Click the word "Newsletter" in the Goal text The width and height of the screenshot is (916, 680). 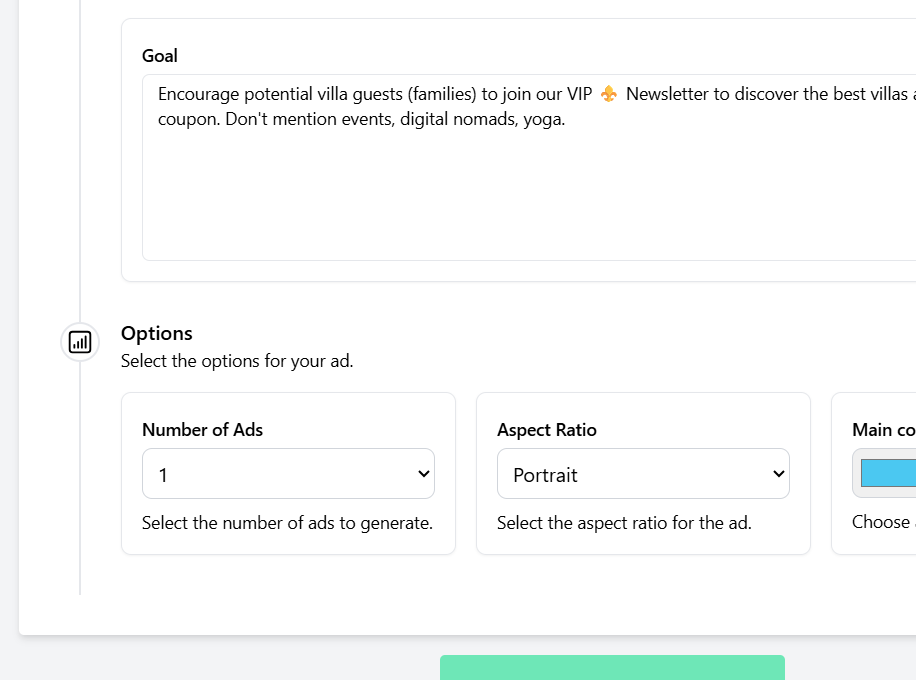667,95
